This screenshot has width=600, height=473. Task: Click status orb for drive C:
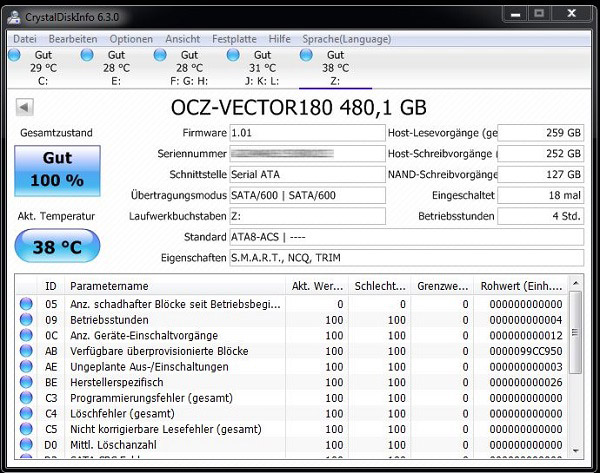coord(14,55)
